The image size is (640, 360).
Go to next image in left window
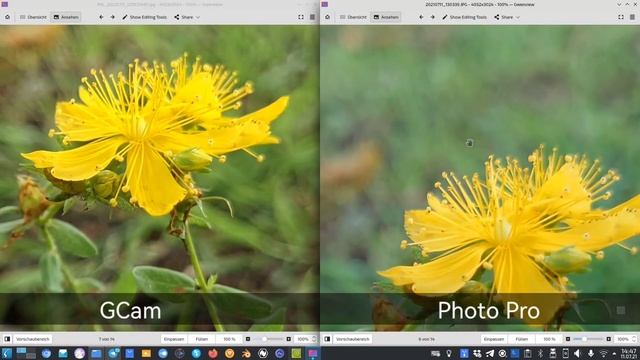coord(113,17)
